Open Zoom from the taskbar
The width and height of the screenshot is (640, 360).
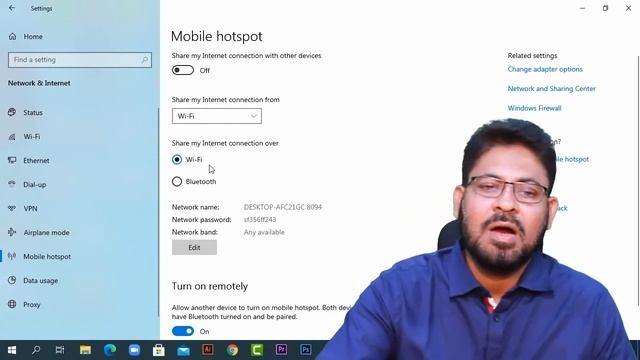click(x=134, y=350)
